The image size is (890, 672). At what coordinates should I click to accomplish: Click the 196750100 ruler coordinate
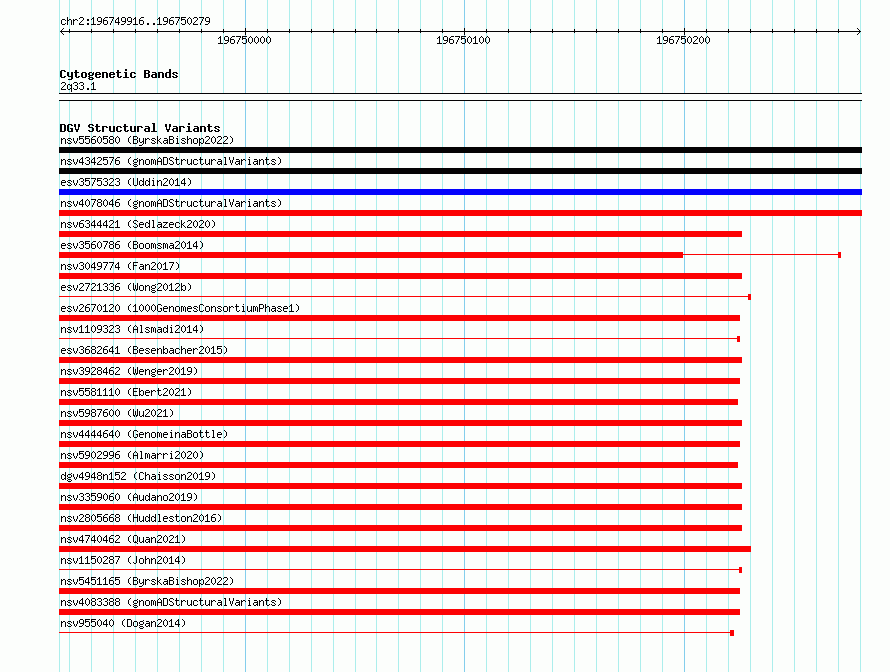463,40
